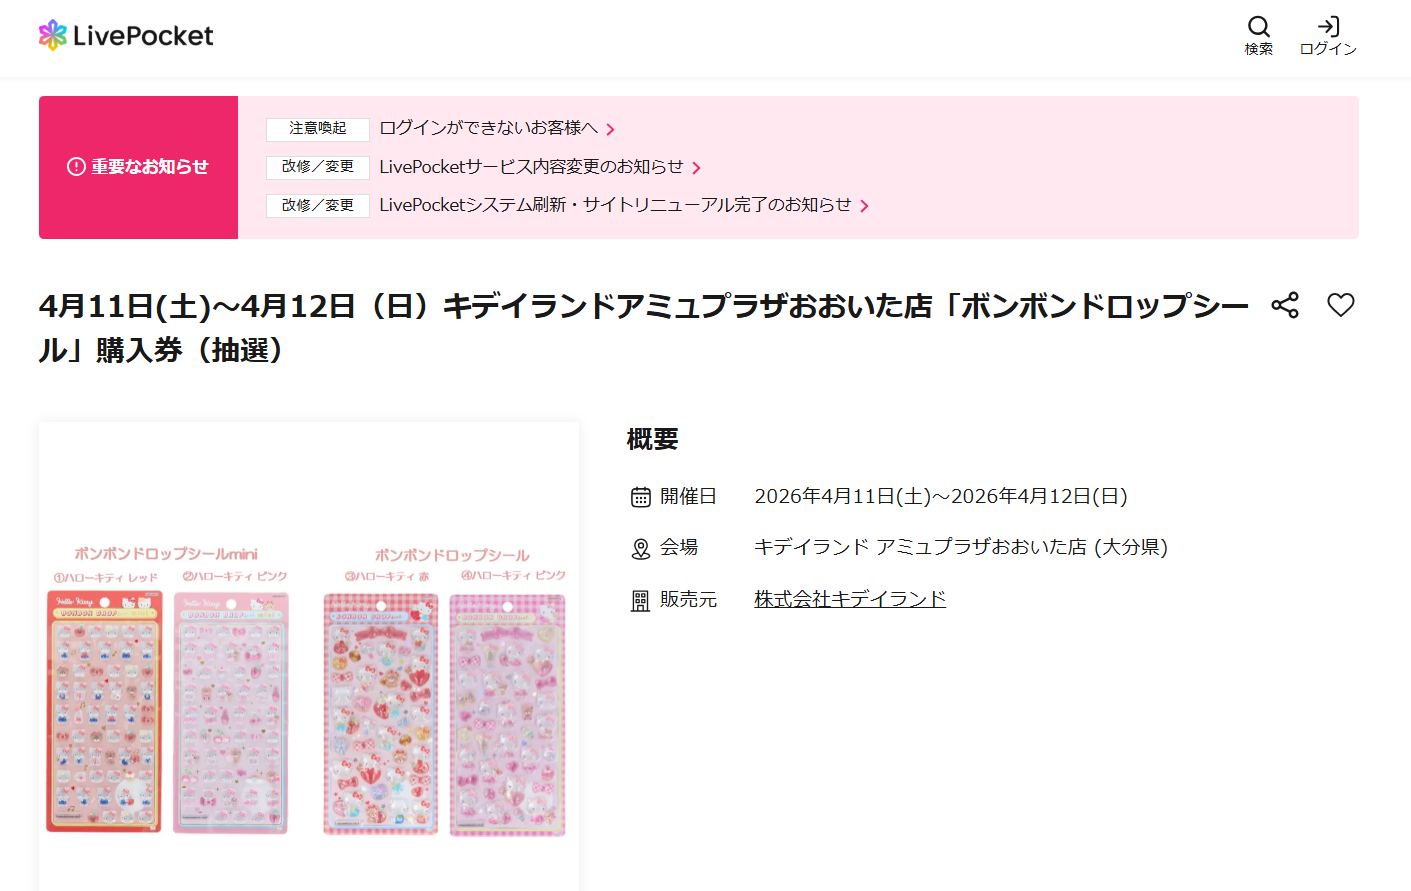
Task: Open the search magnifier icon
Action: click(1258, 27)
